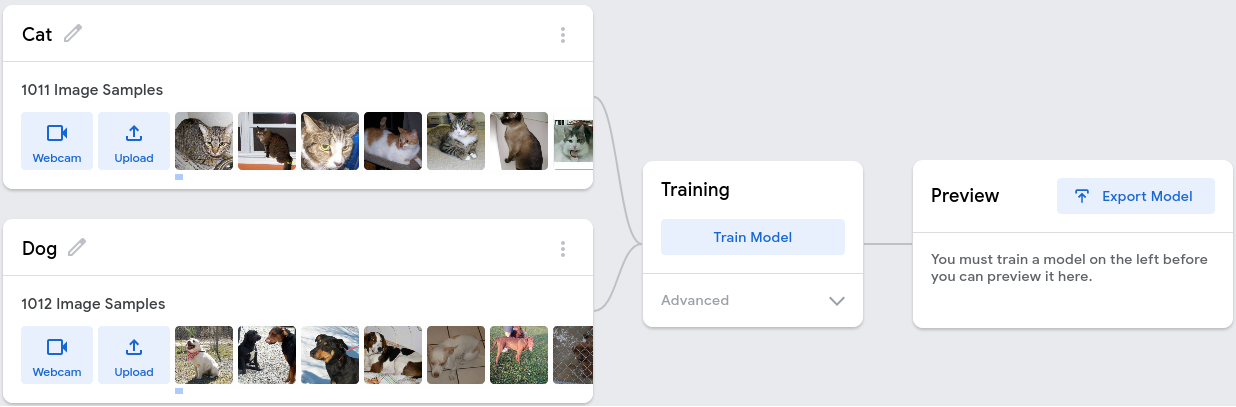The image size is (1236, 407).
Task: Select the Siamese cat sample thumbnail
Action: pyautogui.click(x=519, y=141)
